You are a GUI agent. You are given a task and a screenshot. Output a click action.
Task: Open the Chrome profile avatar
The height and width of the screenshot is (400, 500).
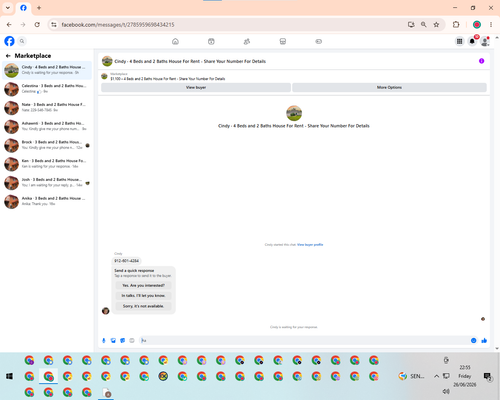477,25
